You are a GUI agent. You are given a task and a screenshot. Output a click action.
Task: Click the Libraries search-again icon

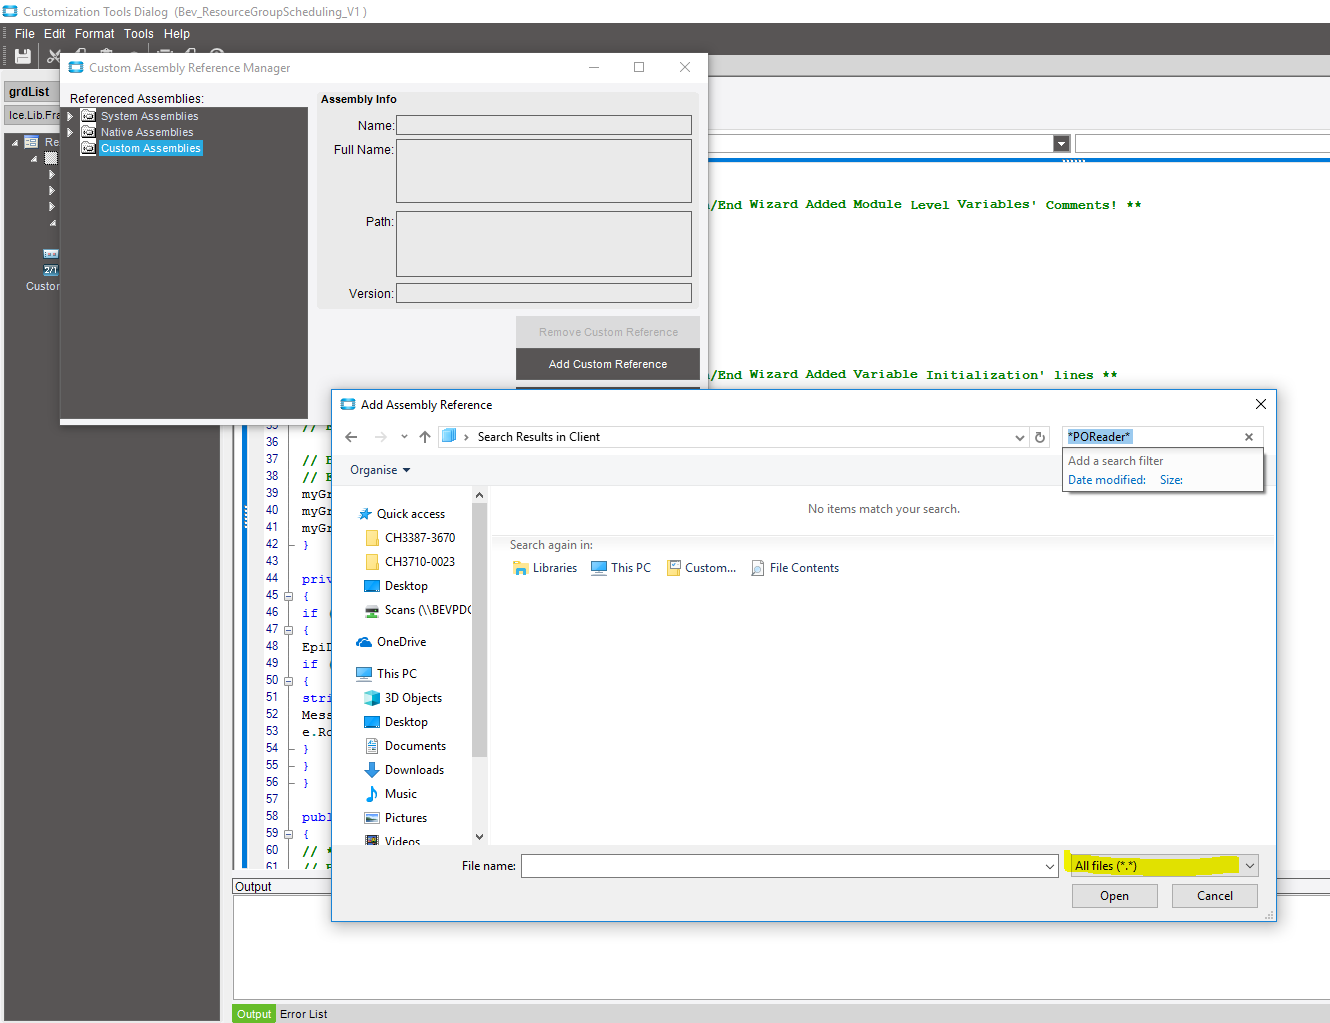click(520, 568)
